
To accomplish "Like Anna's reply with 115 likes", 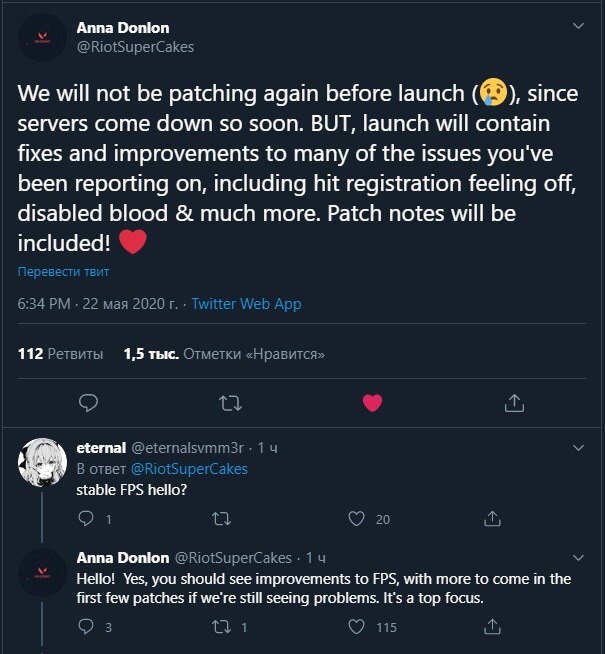I will pyautogui.click(x=355, y=627).
